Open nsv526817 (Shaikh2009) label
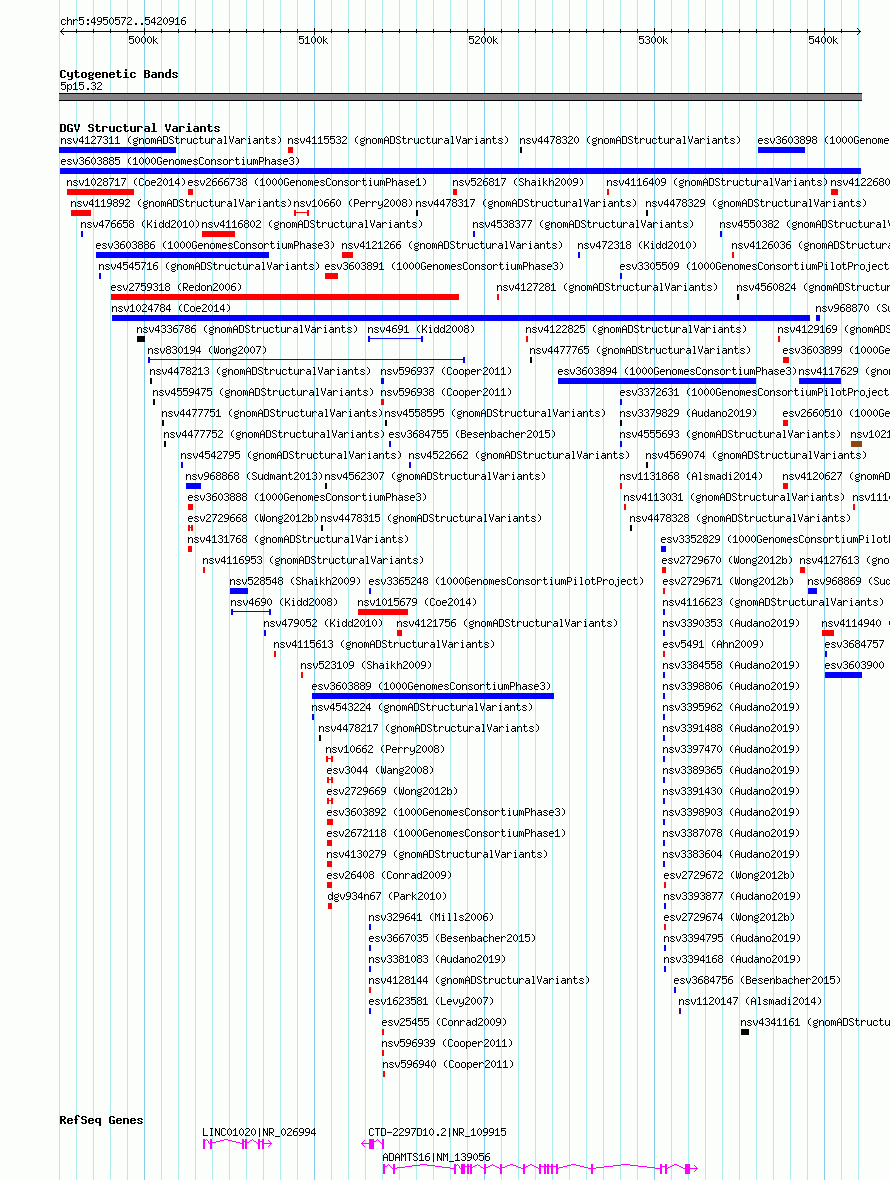This screenshot has height=1180, width=890. pos(518,182)
